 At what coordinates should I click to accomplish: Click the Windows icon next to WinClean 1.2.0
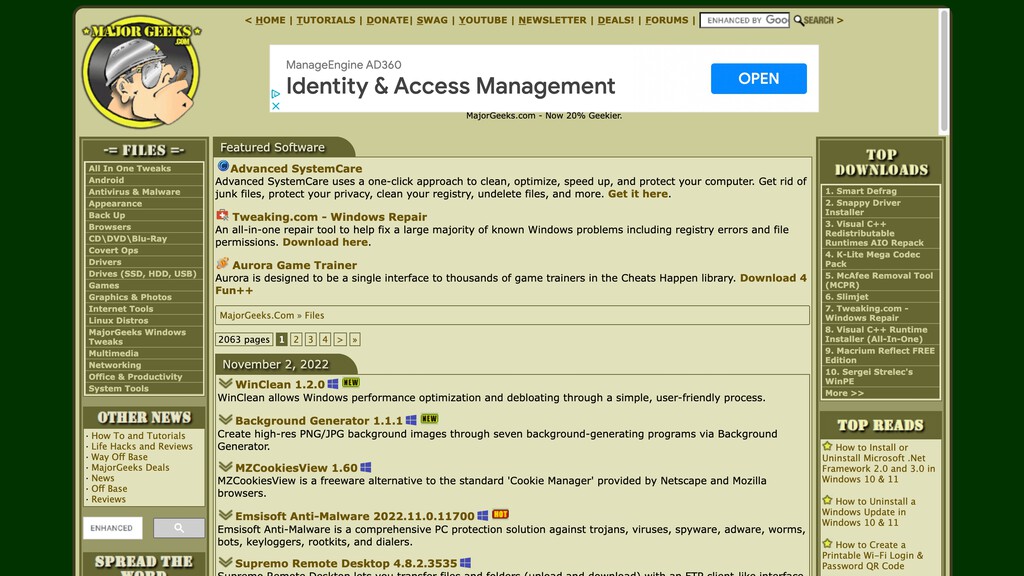[333, 384]
